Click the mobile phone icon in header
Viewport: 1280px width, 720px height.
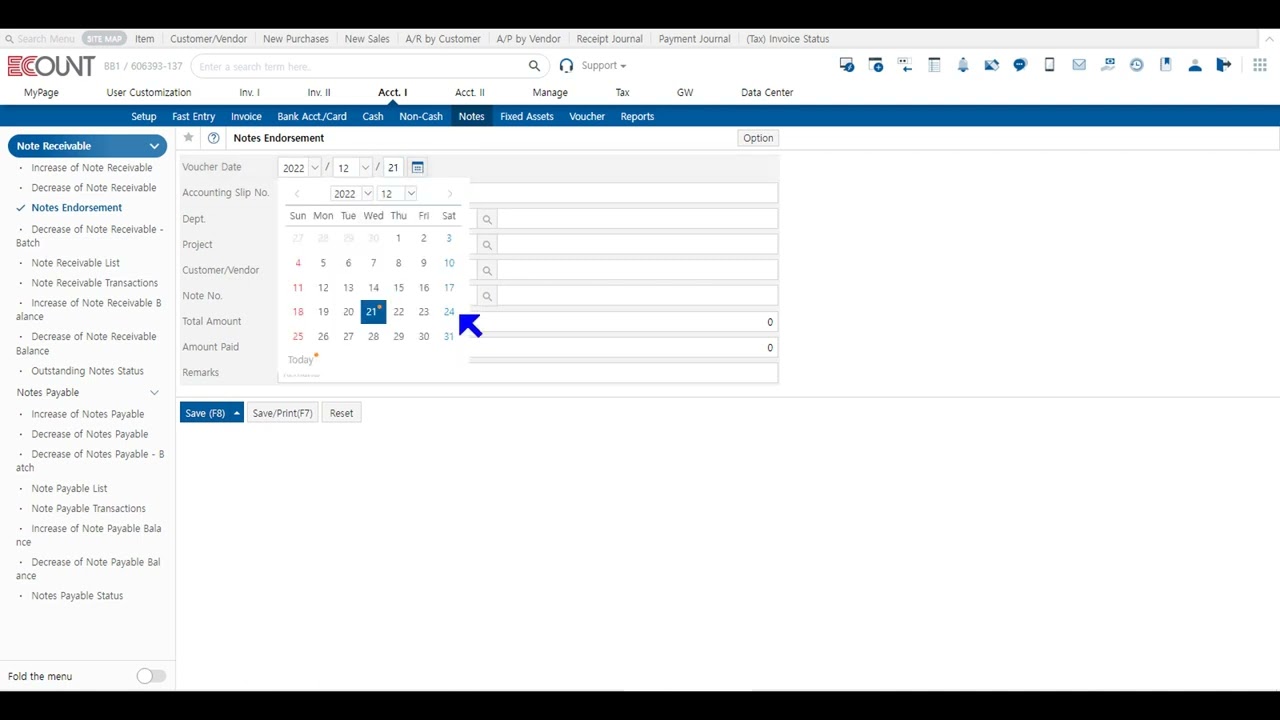pyautogui.click(x=1049, y=65)
